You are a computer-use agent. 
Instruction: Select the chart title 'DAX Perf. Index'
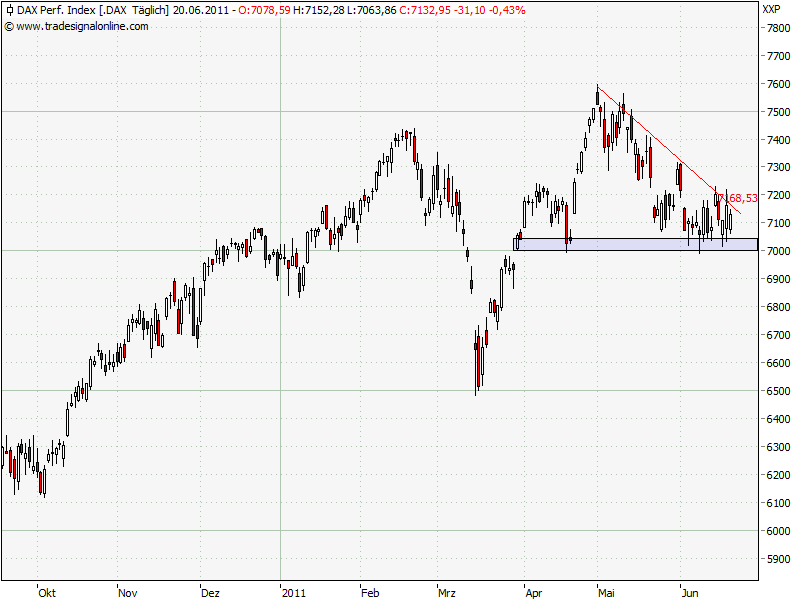pos(56,10)
